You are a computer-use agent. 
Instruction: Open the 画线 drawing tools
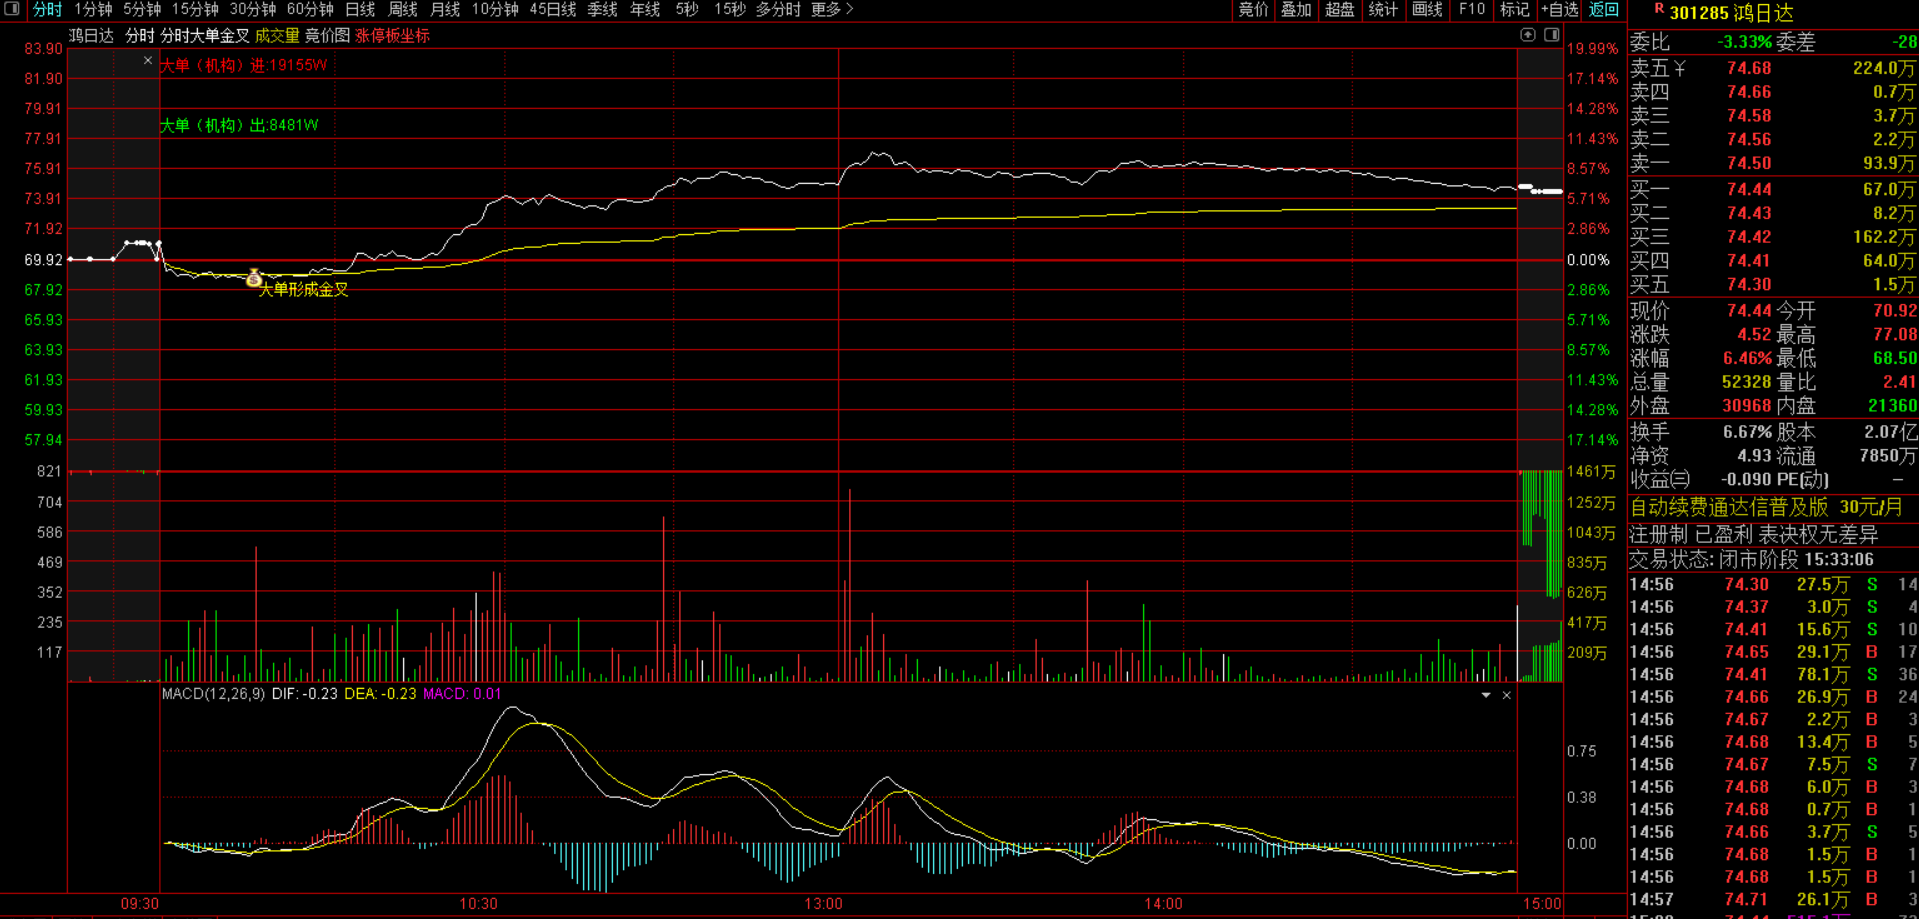(1427, 9)
